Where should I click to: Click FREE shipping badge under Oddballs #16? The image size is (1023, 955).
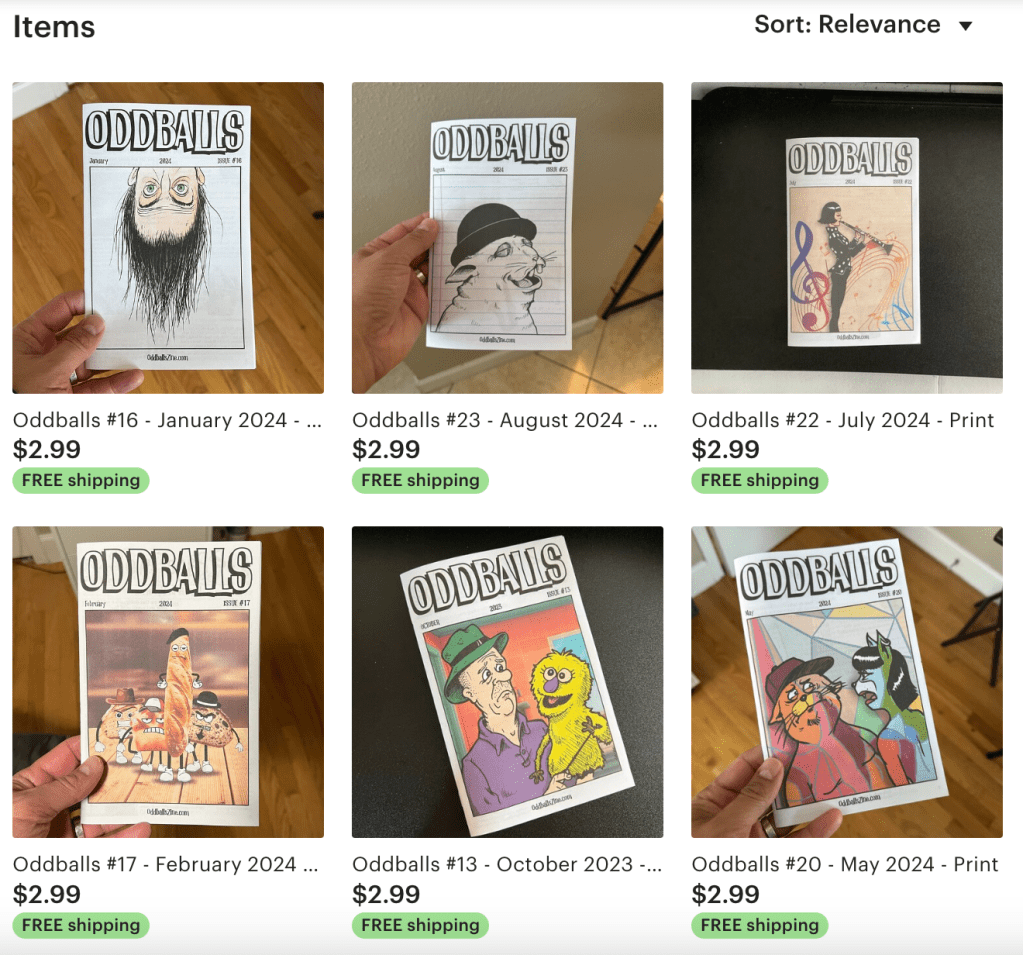coord(81,481)
